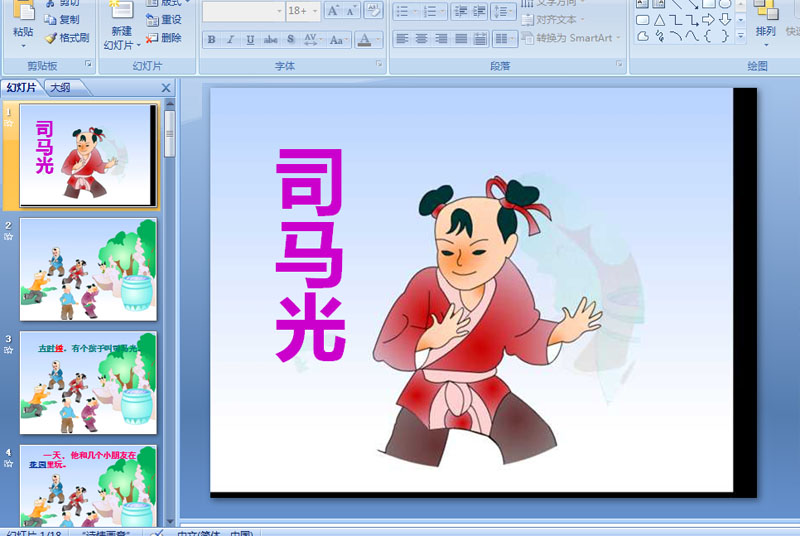800x536 pixels.
Task: Toggle Bold formatting button
Action: 211,39
